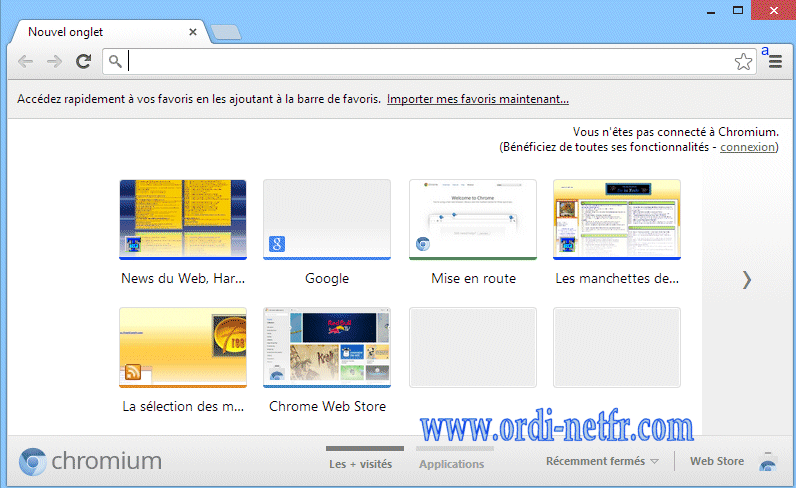Go forward with the forward arrow

pyautogui.click(x=54, y=62)
